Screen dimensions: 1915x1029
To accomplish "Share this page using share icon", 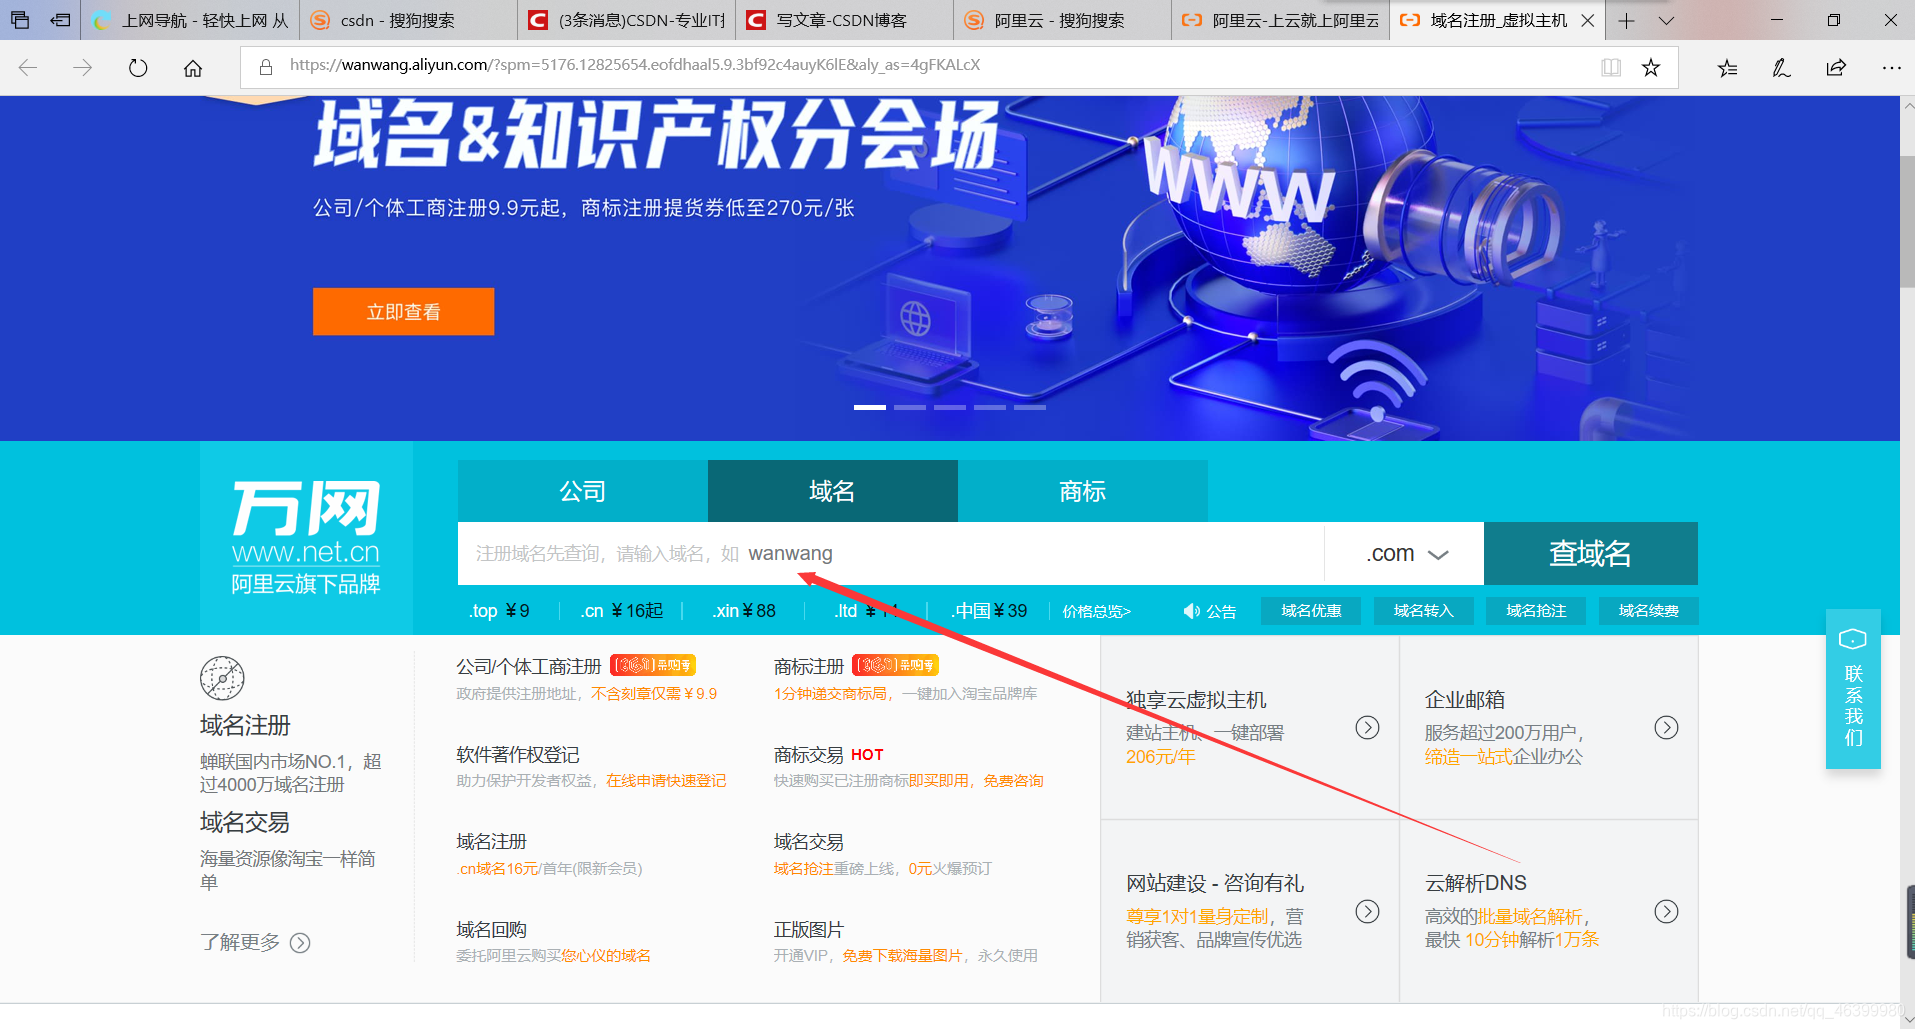I will [x=1836, y=67].
